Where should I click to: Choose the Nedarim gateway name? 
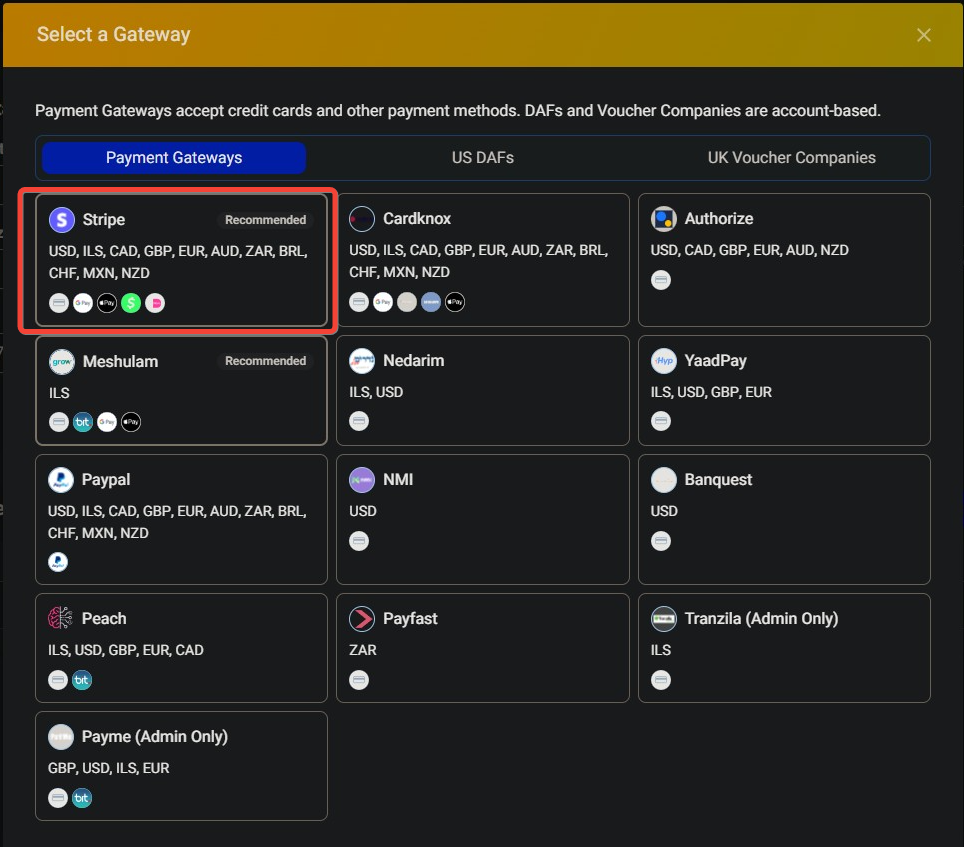[414, 361]
